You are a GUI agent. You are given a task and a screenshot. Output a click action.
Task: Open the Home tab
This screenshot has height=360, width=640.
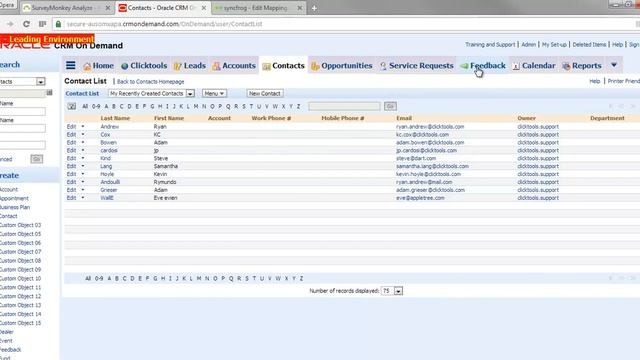pyautogui.click(x=98, y=66)
